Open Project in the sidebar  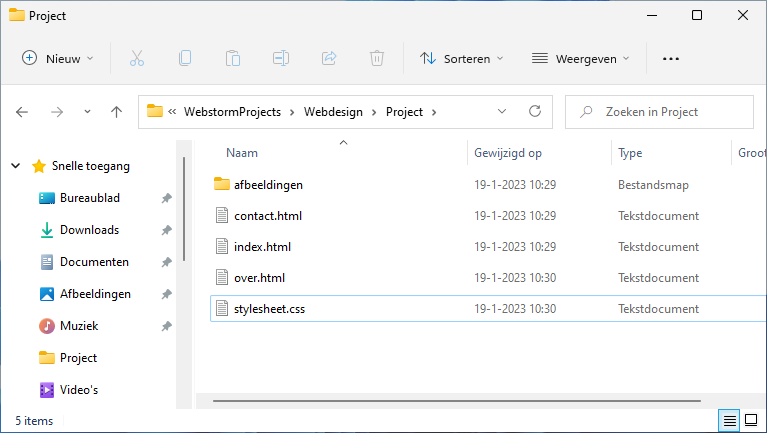pyautogui.click(x=78, y=358)
